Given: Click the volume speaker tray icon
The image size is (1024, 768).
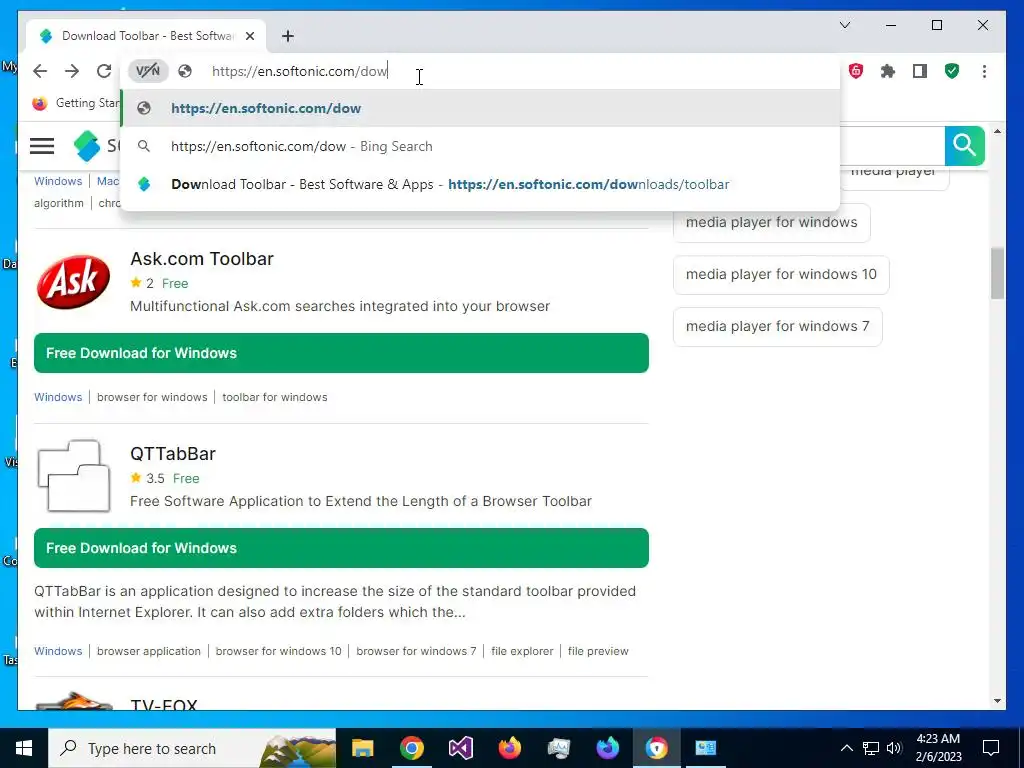Looking at the screenshot, I should click(x=894, y=748).
